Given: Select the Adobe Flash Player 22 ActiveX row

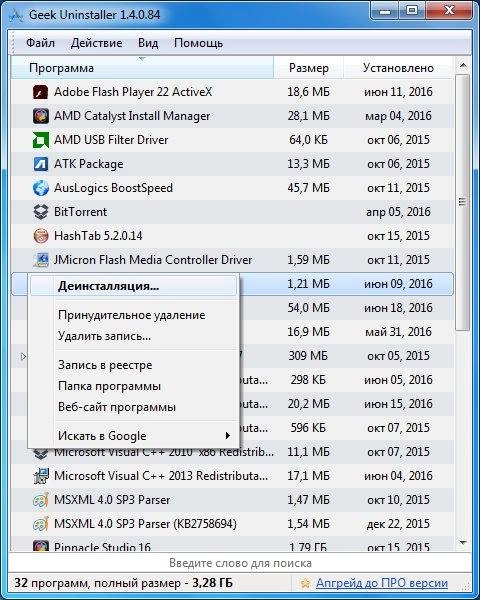Looking at the screenshot, I should [x=232, y=92].
